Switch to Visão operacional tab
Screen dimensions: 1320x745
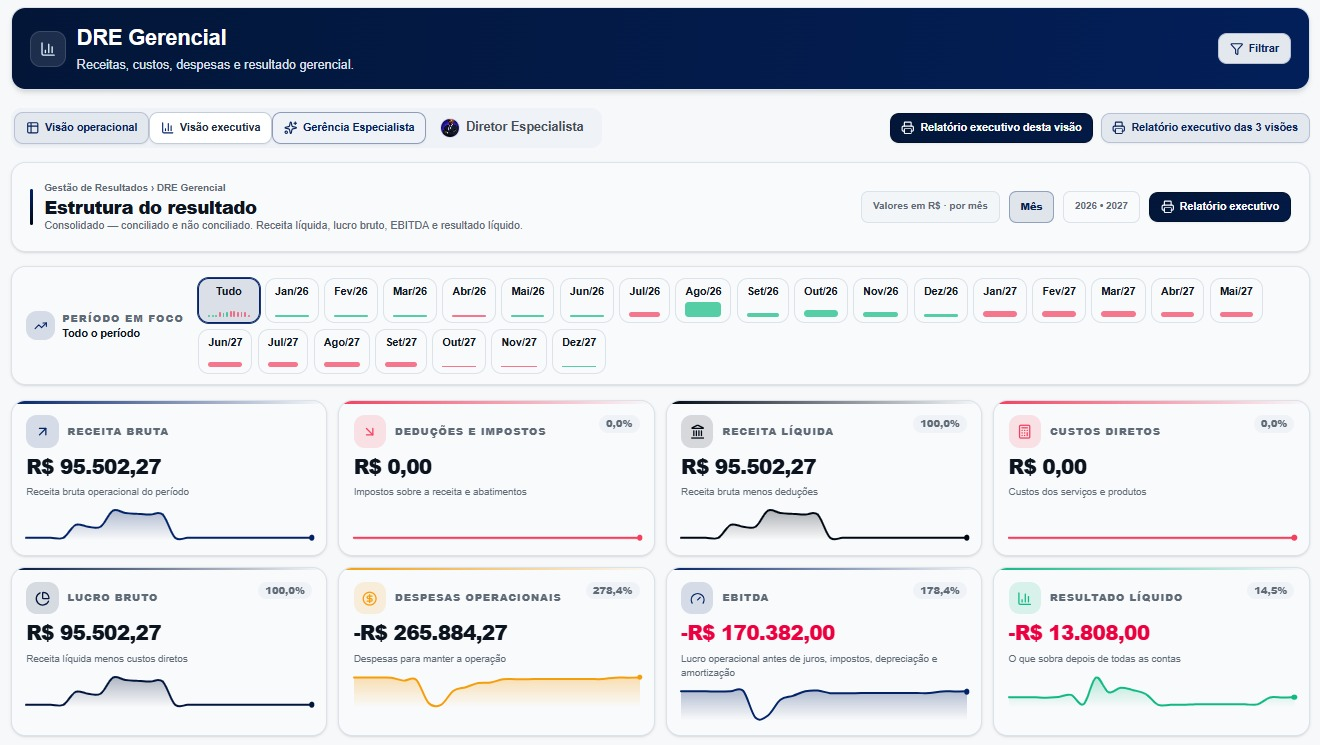pos(82,128)
